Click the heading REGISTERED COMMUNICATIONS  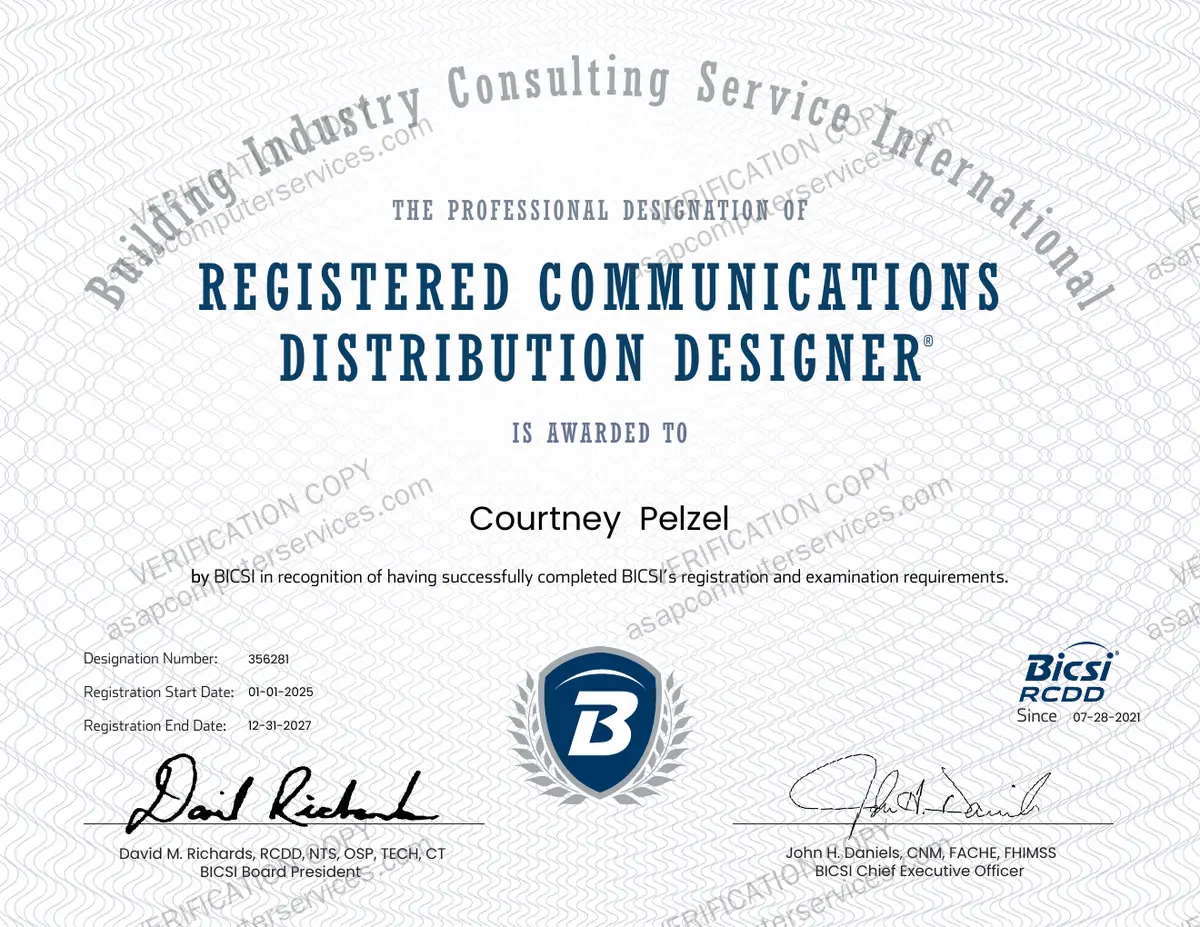600,285
